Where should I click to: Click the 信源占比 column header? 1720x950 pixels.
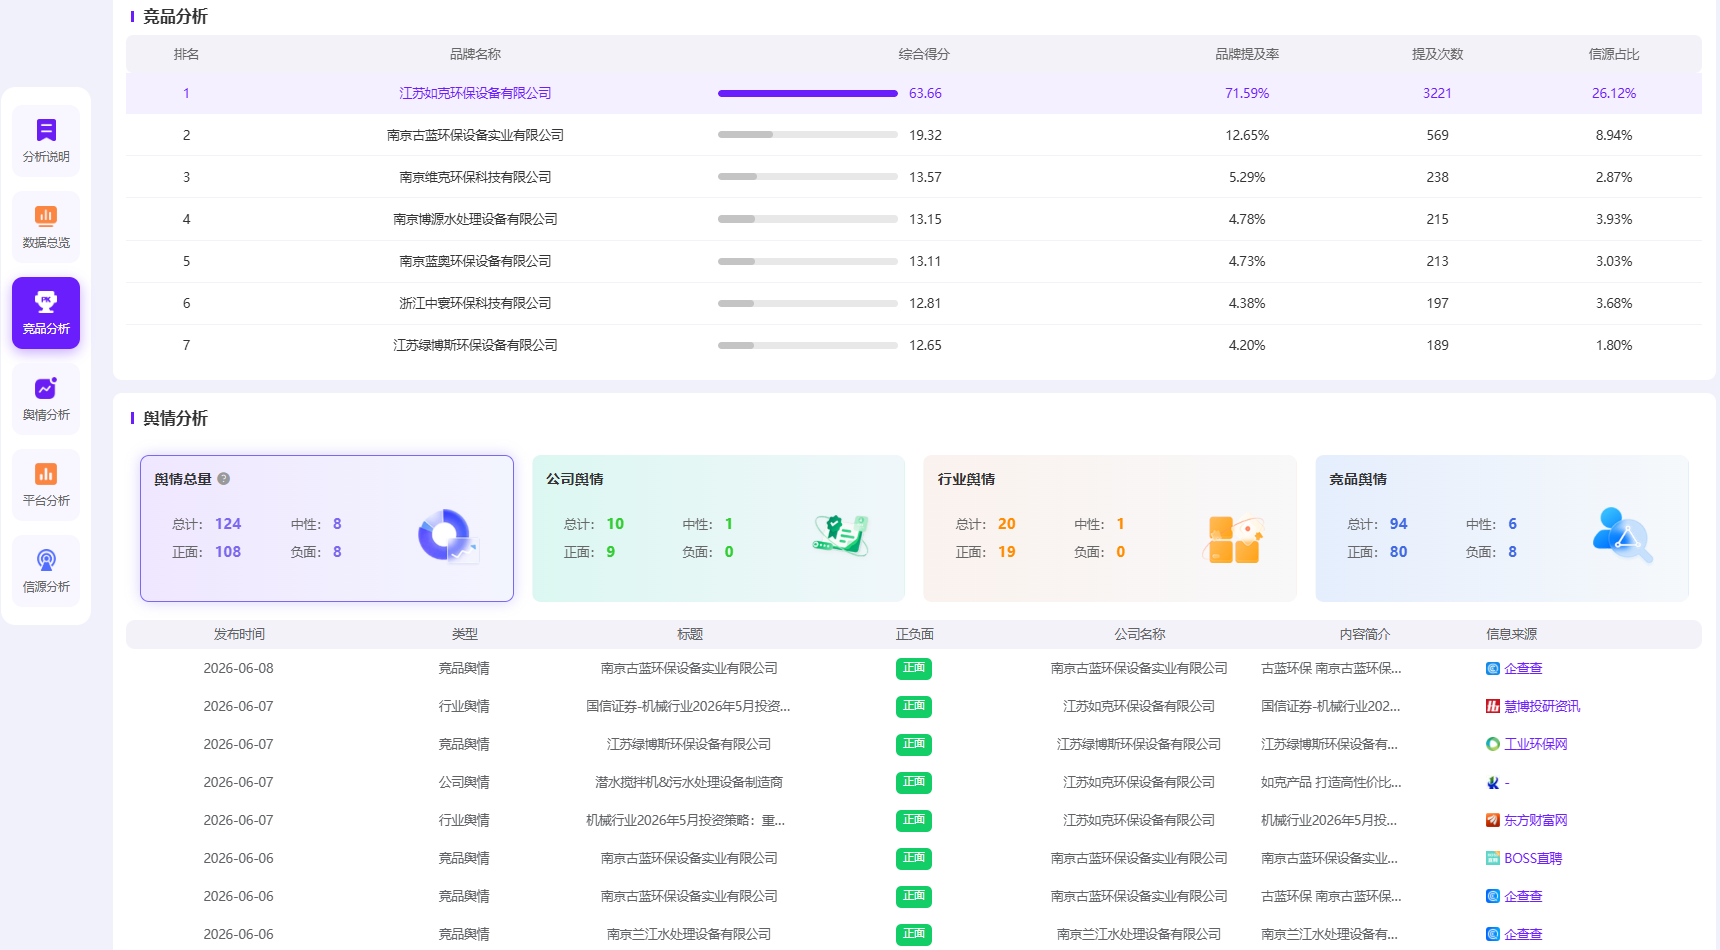1614,54
